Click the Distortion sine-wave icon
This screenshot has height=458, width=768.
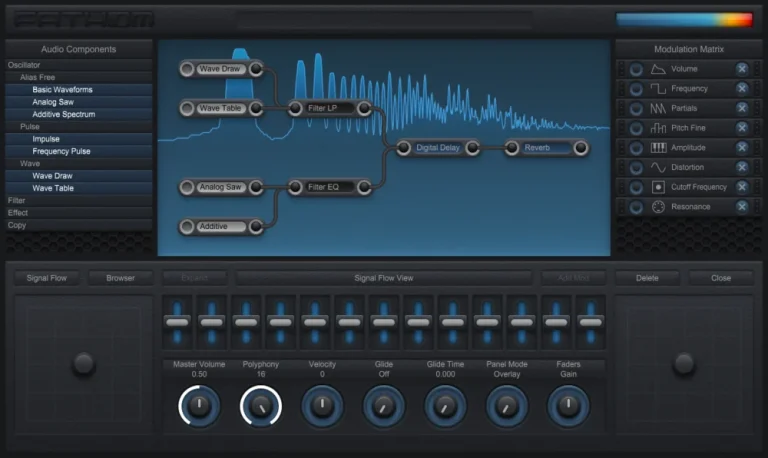coord(658,167)
